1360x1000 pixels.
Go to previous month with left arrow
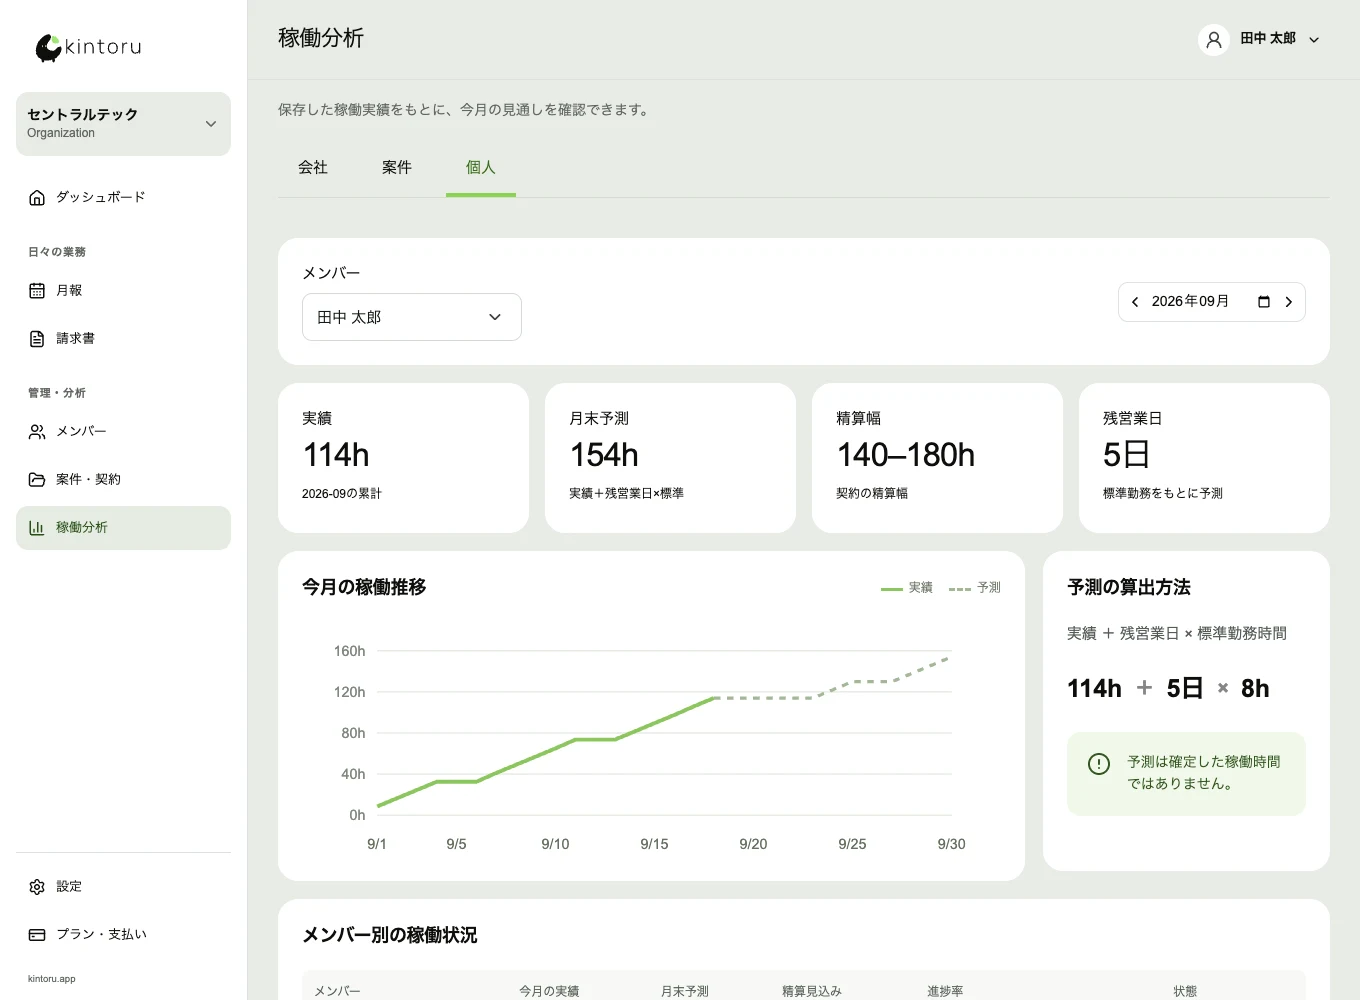point(1135,302)
